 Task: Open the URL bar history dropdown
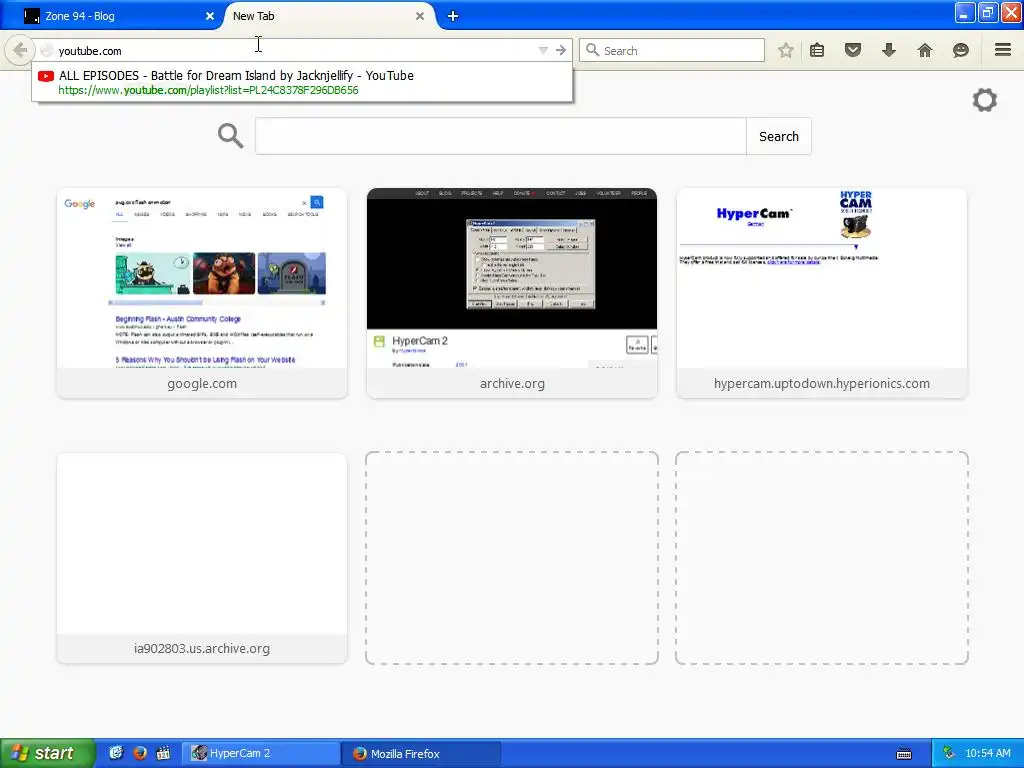[543, 50]
